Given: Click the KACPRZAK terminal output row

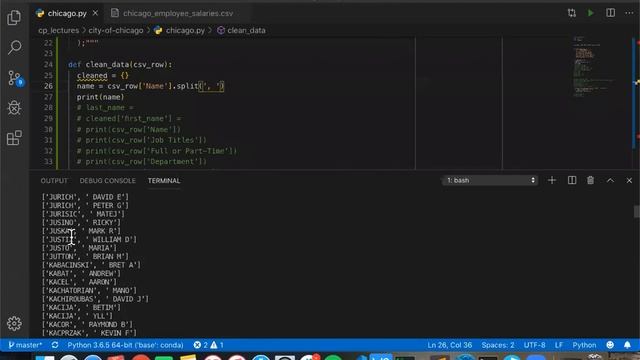Looking at the screenshot, I should pos(89,333).
